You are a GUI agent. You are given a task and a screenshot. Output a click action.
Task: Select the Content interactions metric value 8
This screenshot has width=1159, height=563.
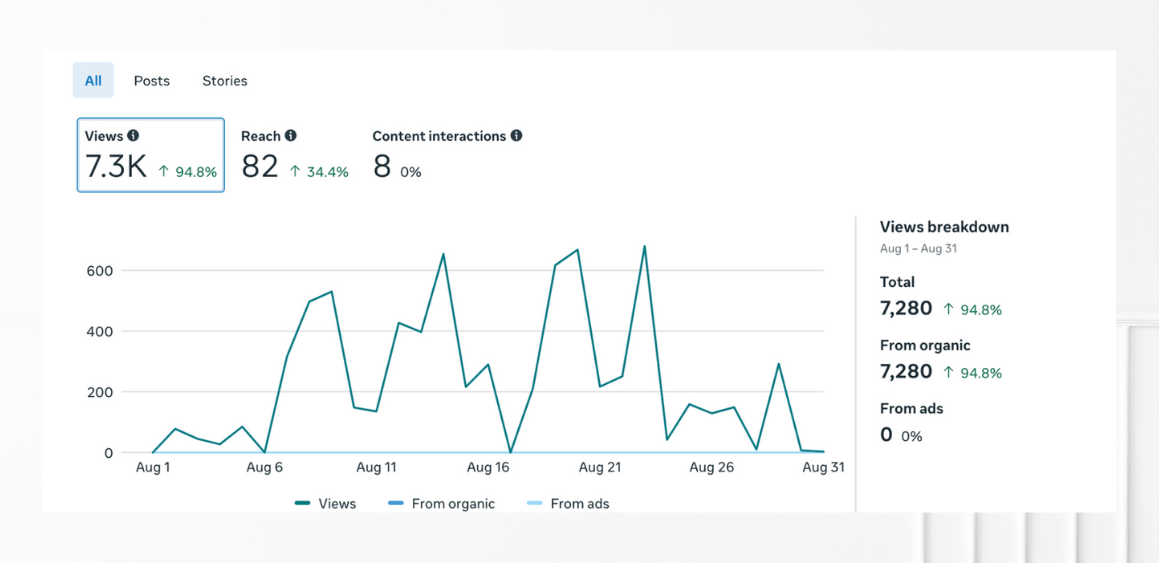pyautogui.click(x=382, y=167)
